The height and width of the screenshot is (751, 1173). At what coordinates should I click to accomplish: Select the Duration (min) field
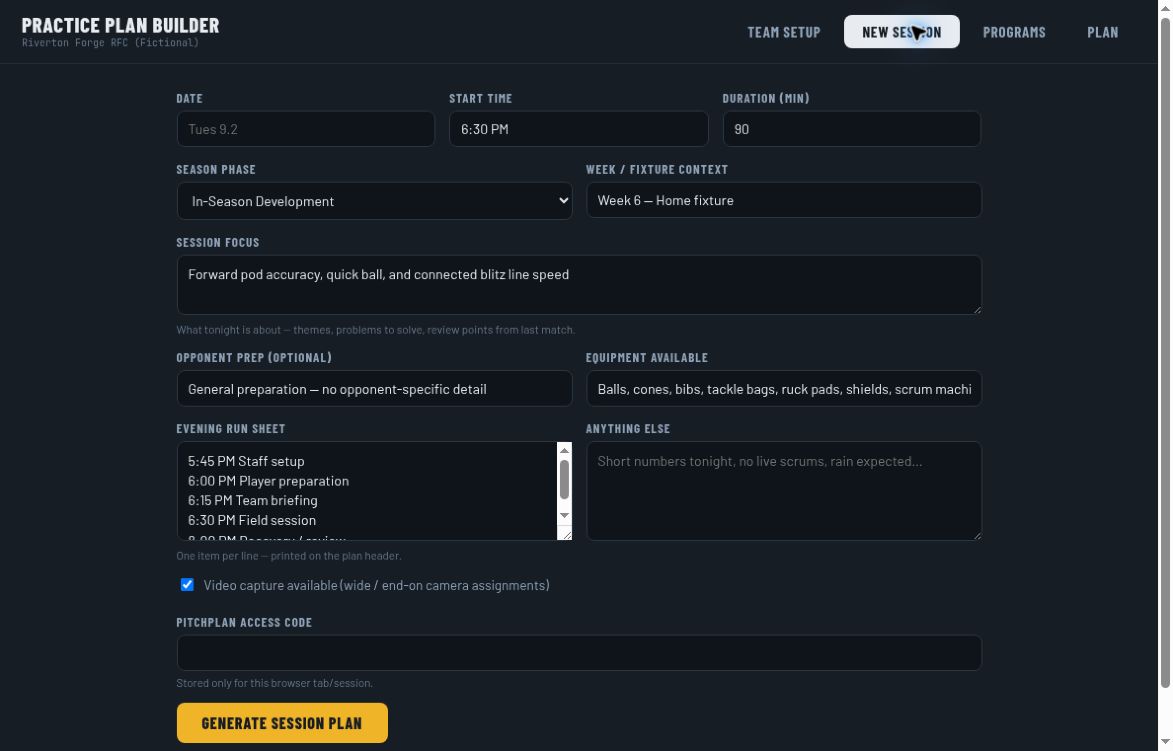click(851, 129)
